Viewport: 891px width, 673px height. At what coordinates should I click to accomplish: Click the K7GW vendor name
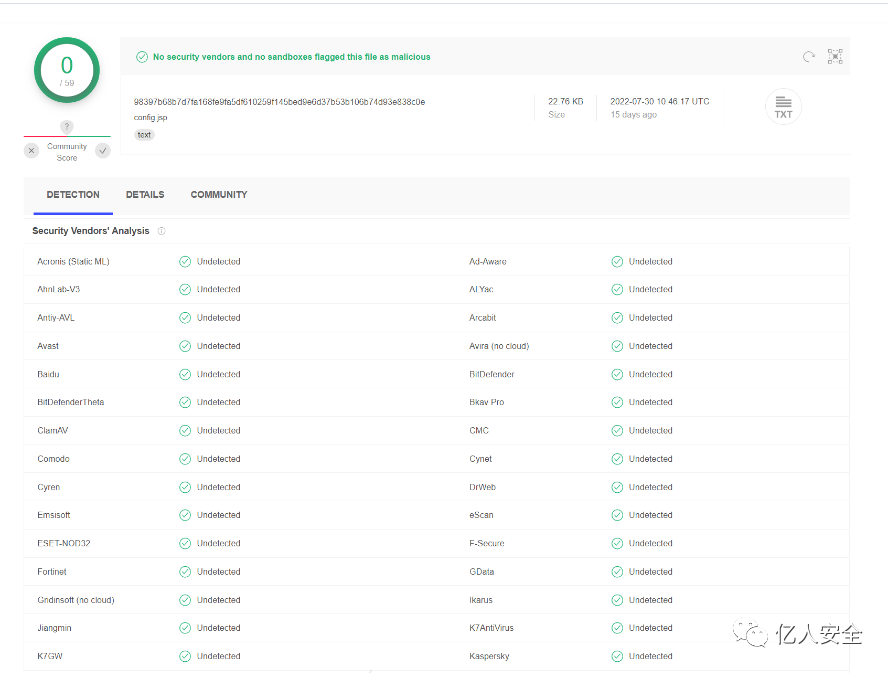tap(50, 656)
